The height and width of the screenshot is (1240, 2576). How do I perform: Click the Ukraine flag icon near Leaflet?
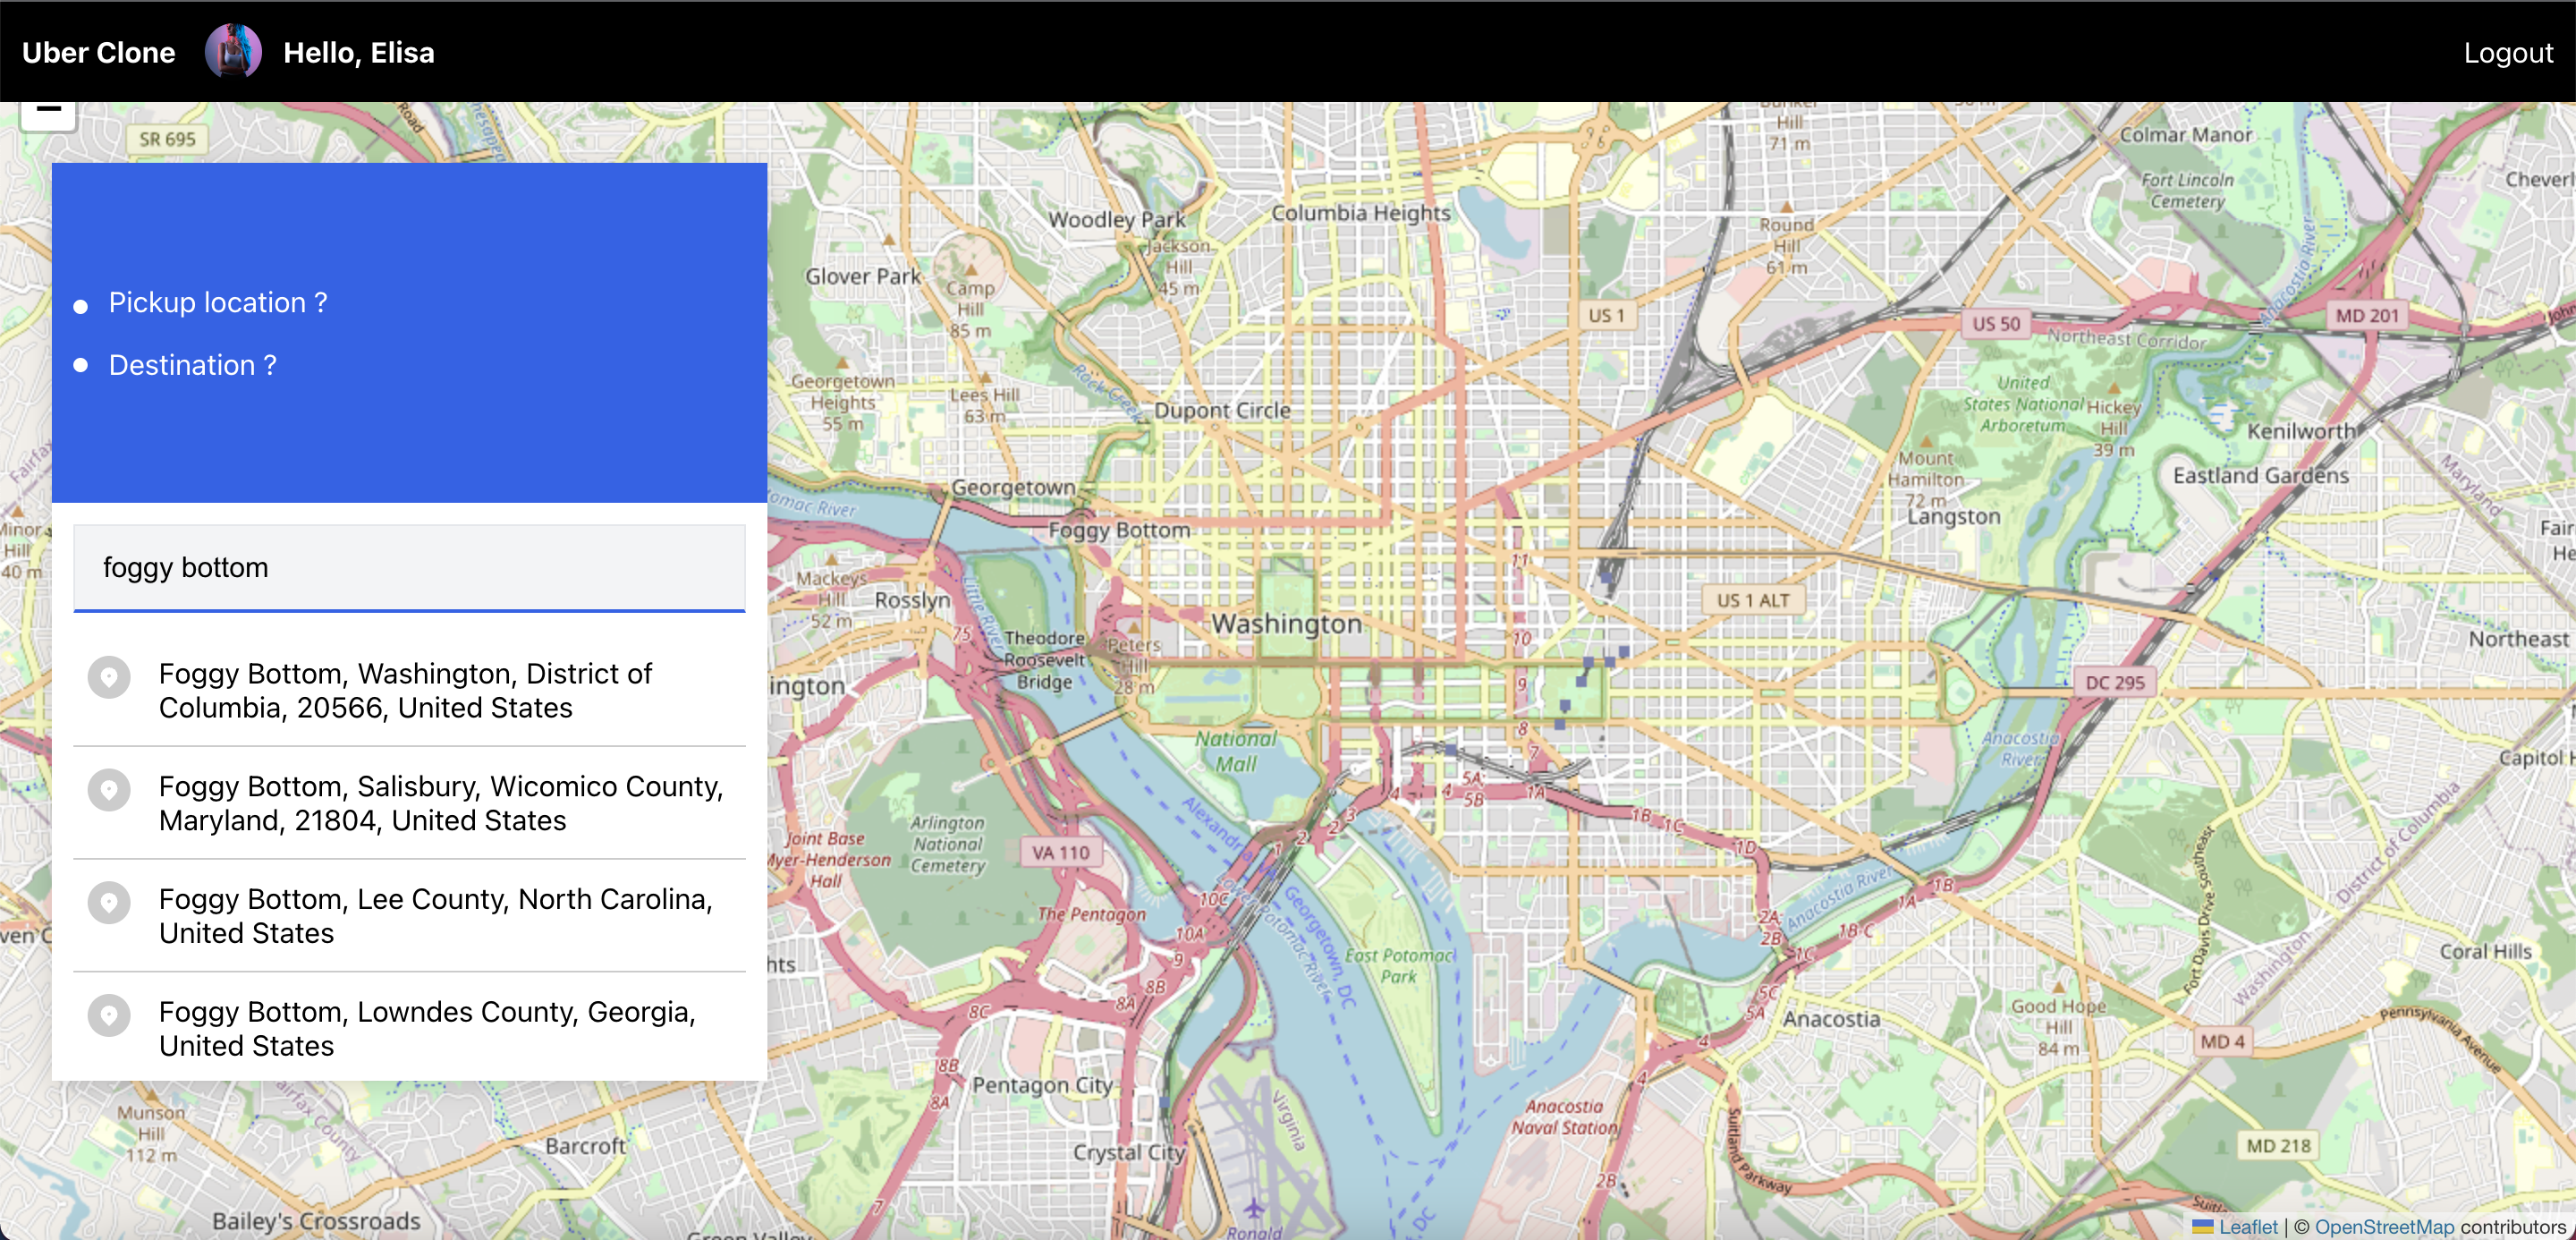click(x=2202, y=1226)
